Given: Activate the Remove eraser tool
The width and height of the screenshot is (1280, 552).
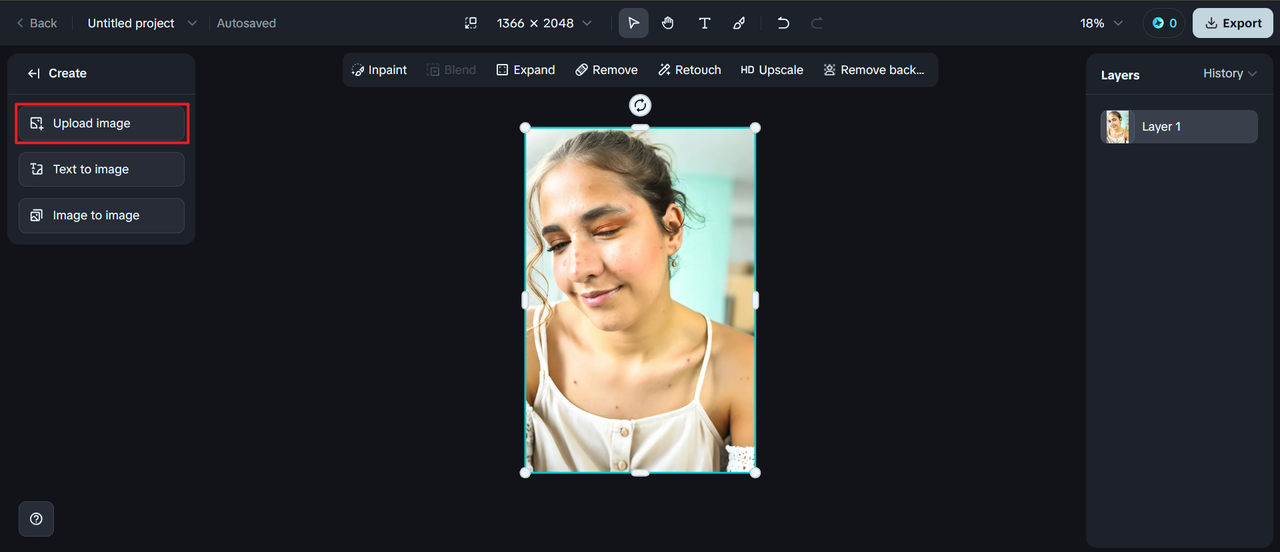Looking at the screenshot, I should tap(606, 70).
